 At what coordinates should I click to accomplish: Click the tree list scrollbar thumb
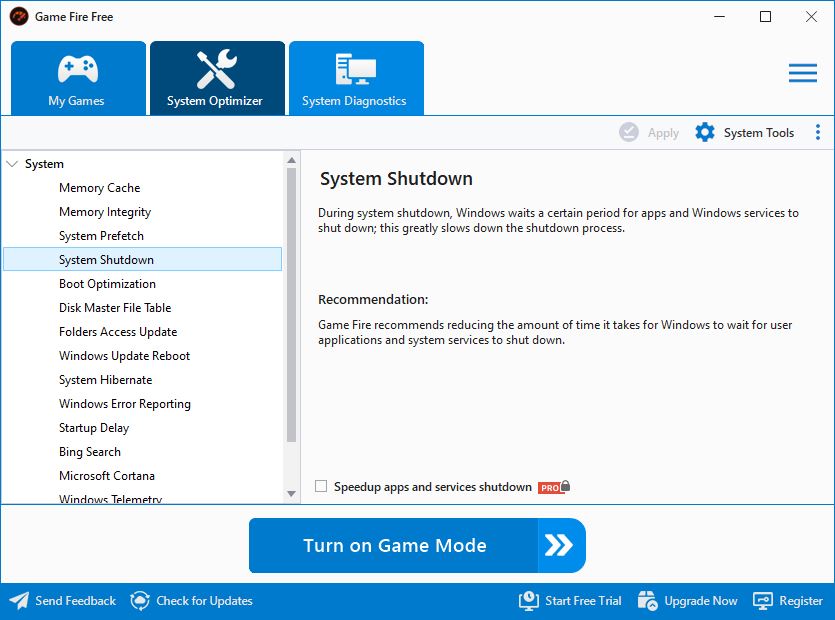click(291, 305)
